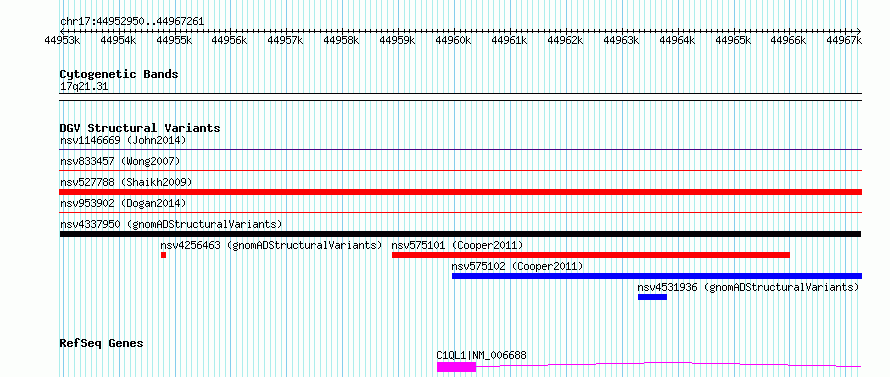Click the 44962k ruler tick label
890x377 pixels.
click(x=565, y=40)
